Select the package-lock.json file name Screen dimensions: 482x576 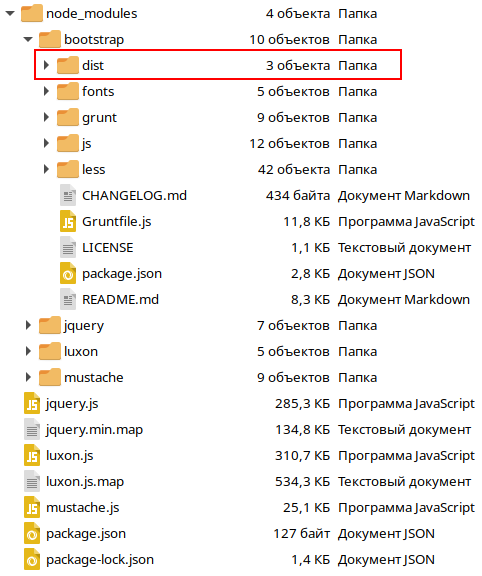pos(100,560)
